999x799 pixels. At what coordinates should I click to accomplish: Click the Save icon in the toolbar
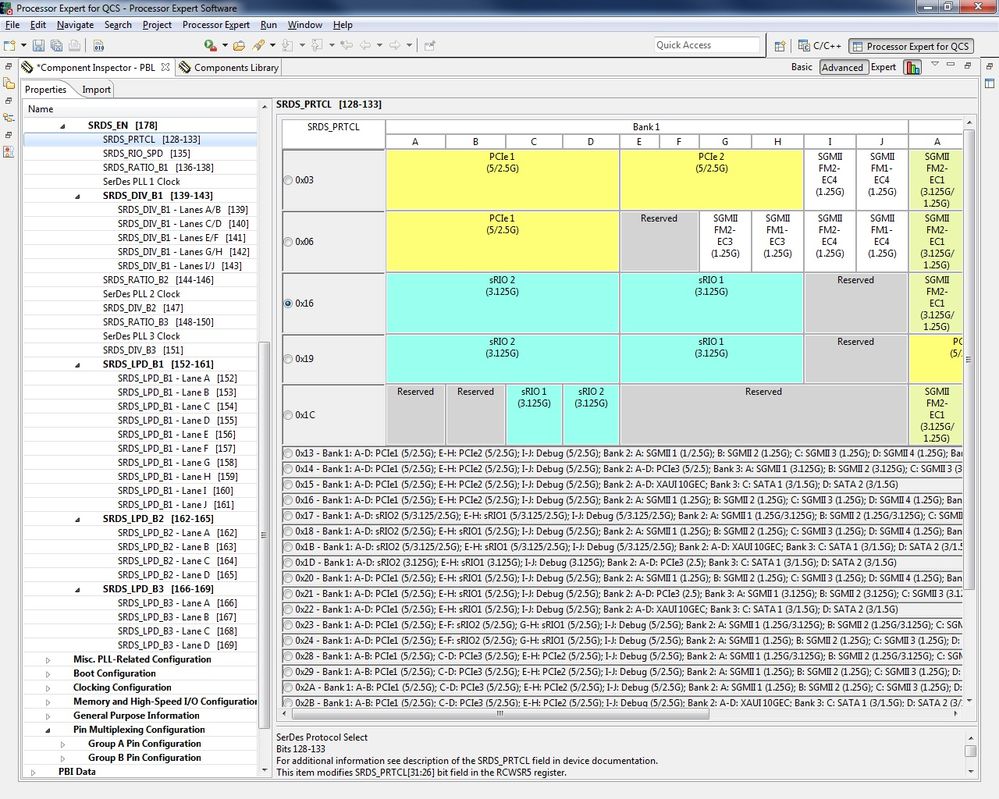click(x=38, y=45)
